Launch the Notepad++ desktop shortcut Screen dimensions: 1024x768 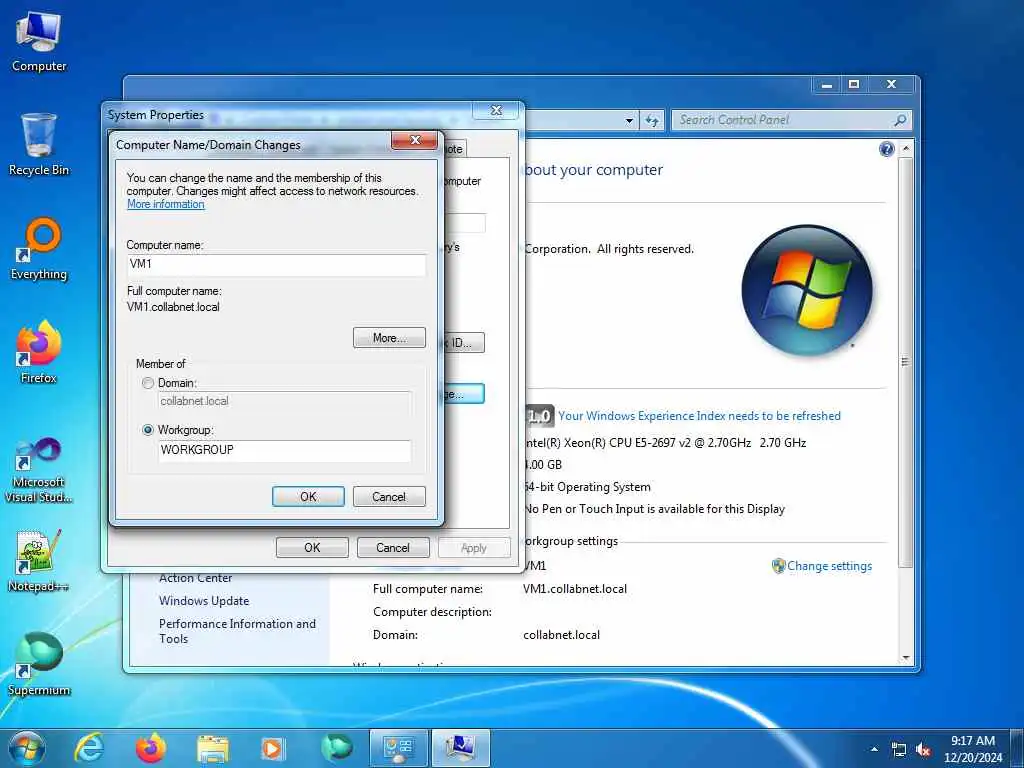click(x=39, y=560)
